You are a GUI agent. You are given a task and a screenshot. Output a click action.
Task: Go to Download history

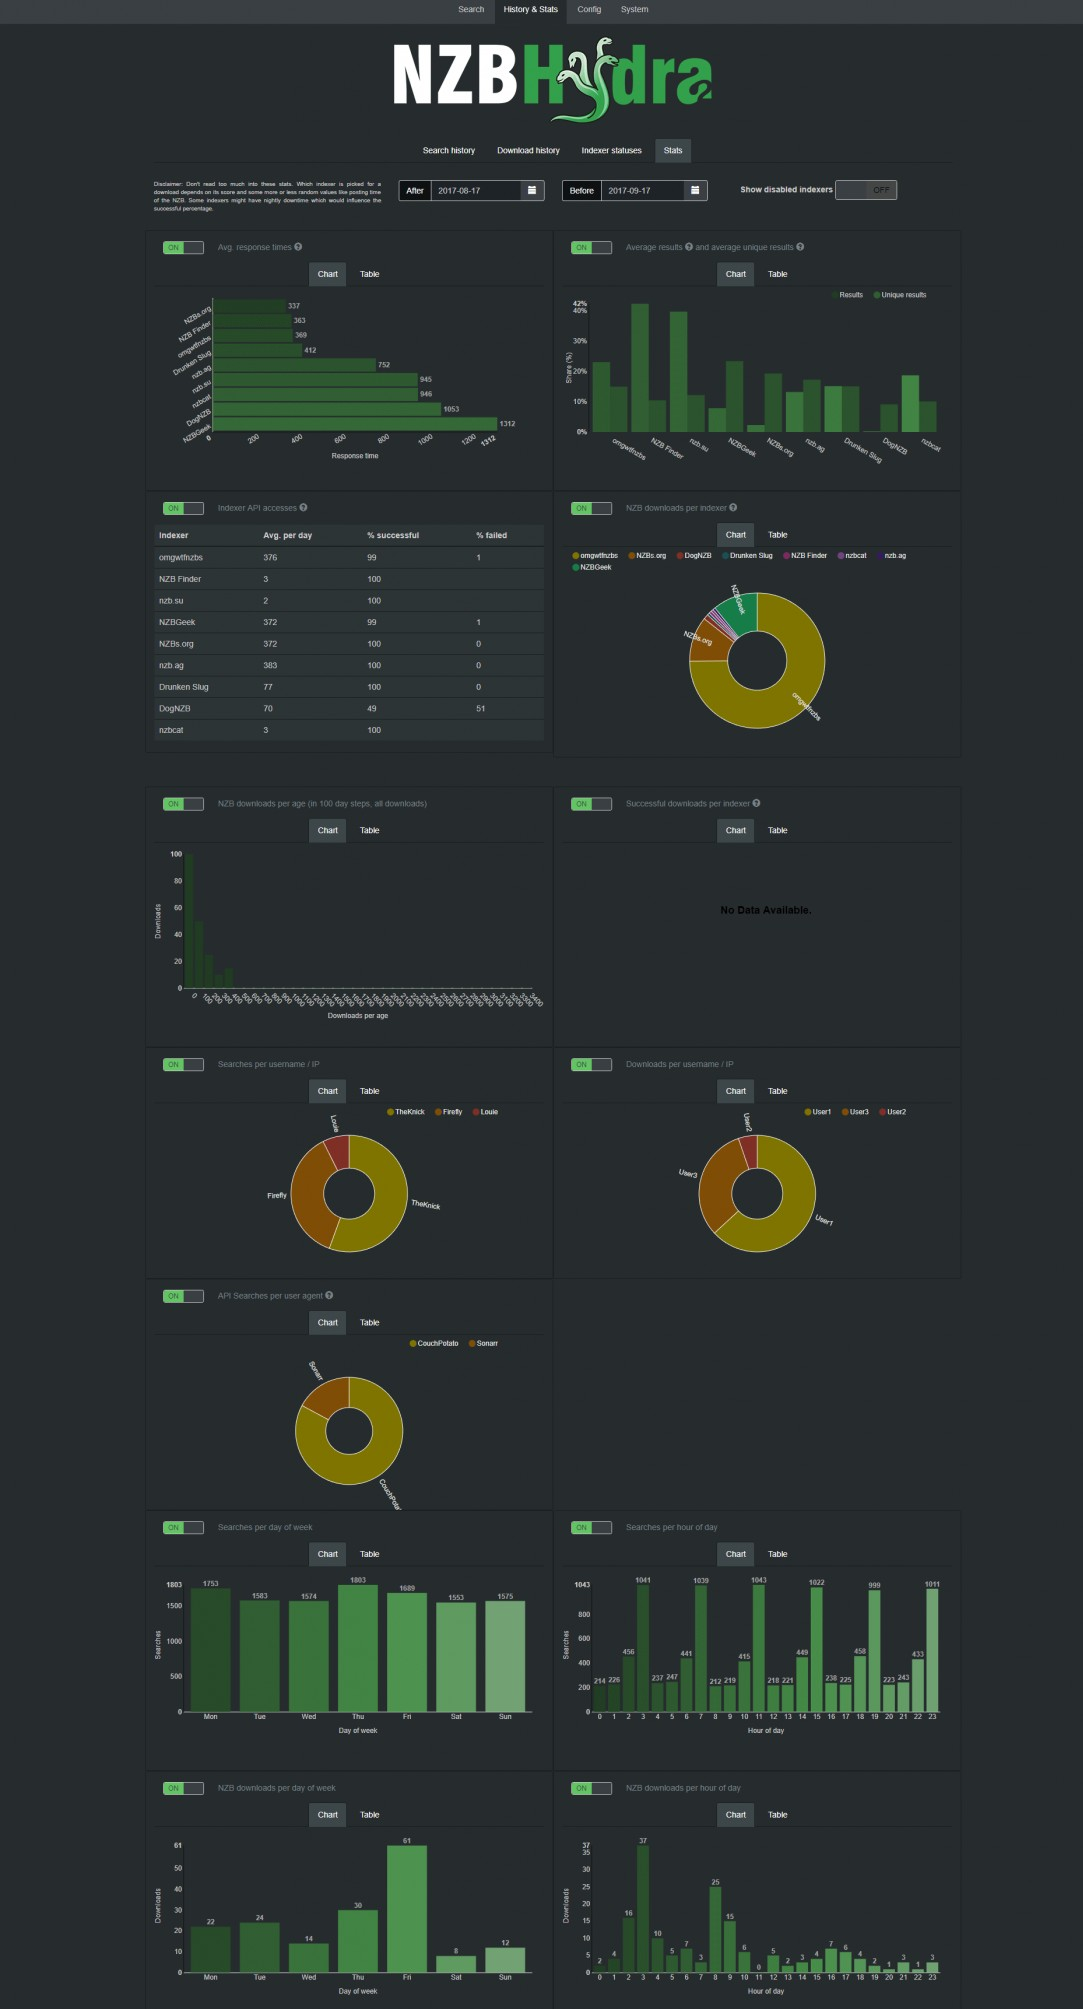click(x=528, y=151)
